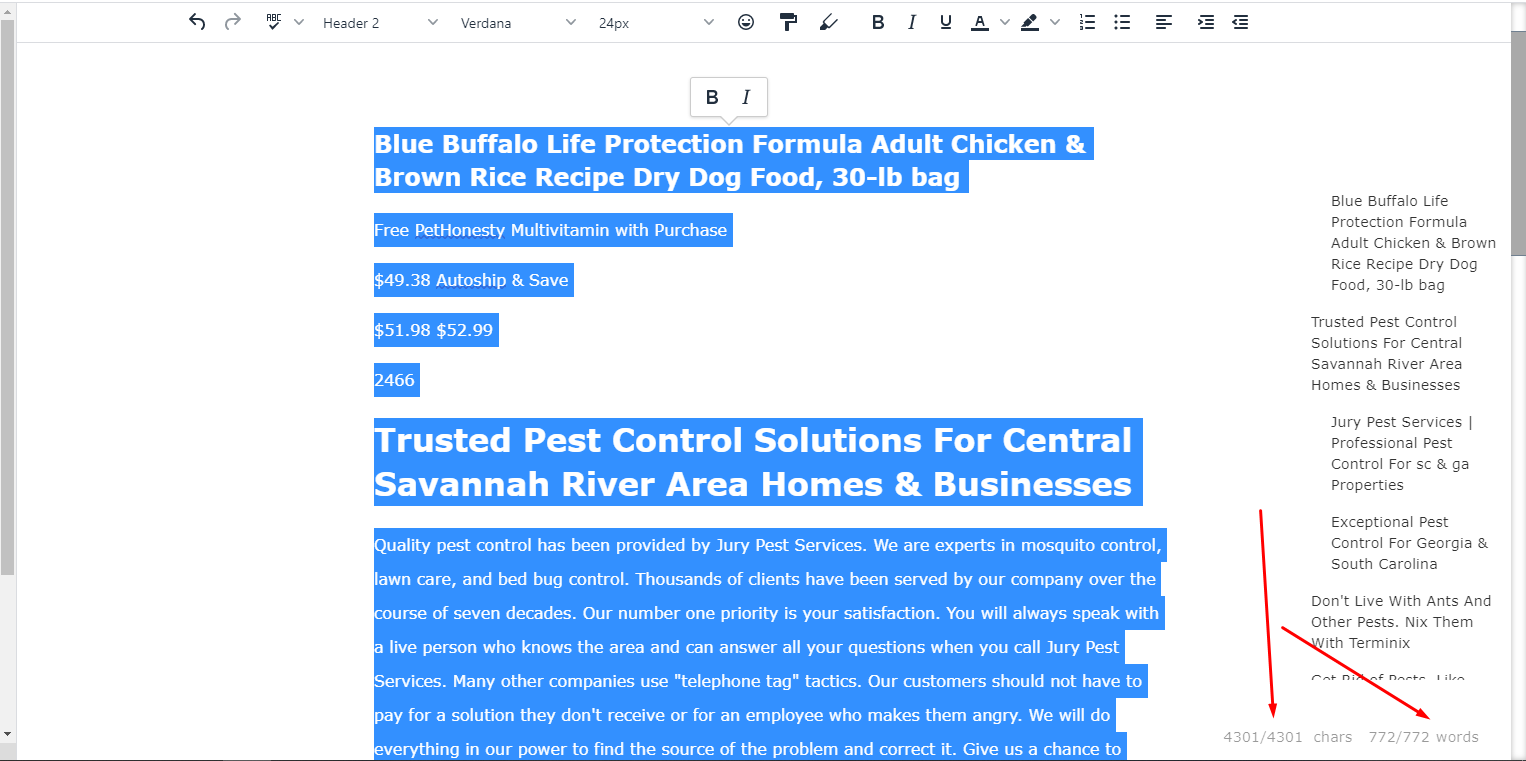Apply the current text color
The height and width of the screenshot is (761, 1526).
click(980, 22)
